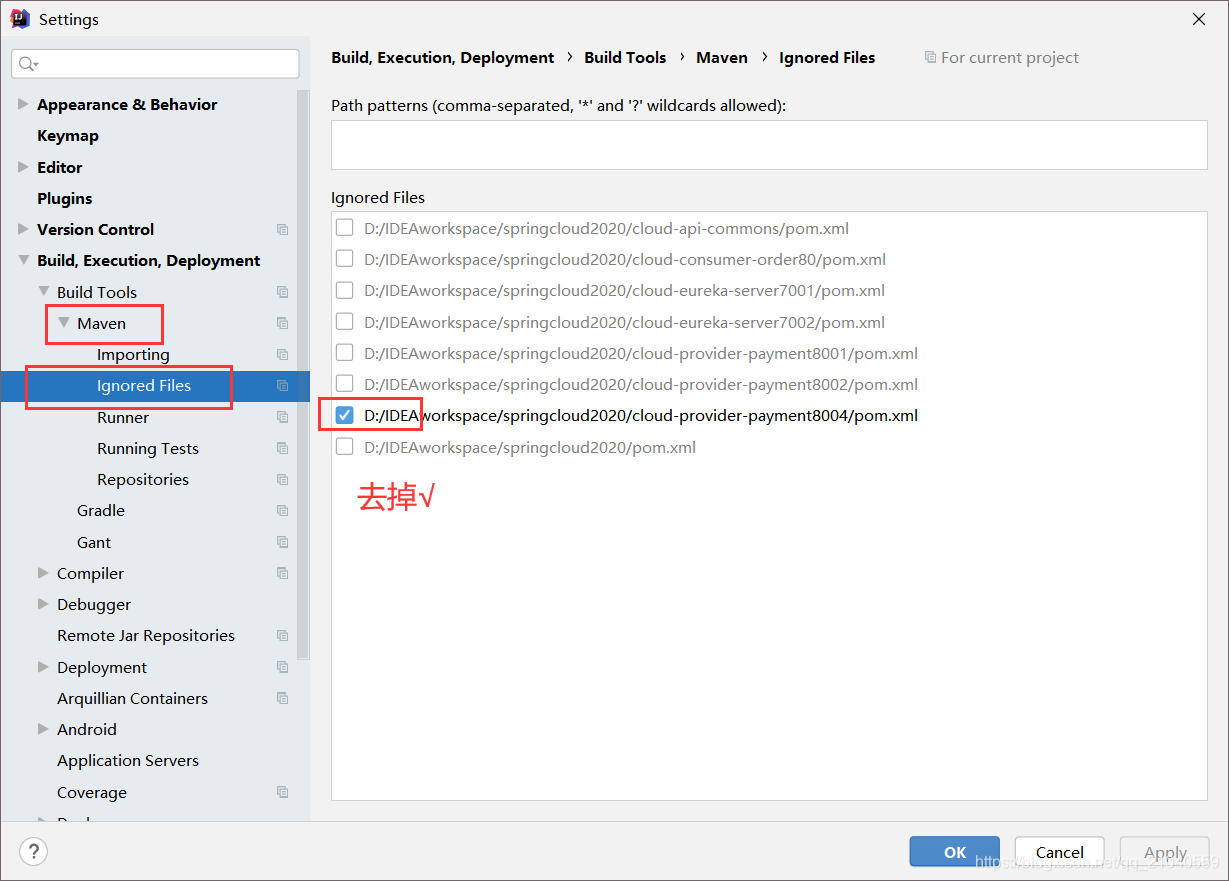Screen dimensions: 1229x881
Task: Click project-level icon beside Build Tools
Action: point(282,292)
